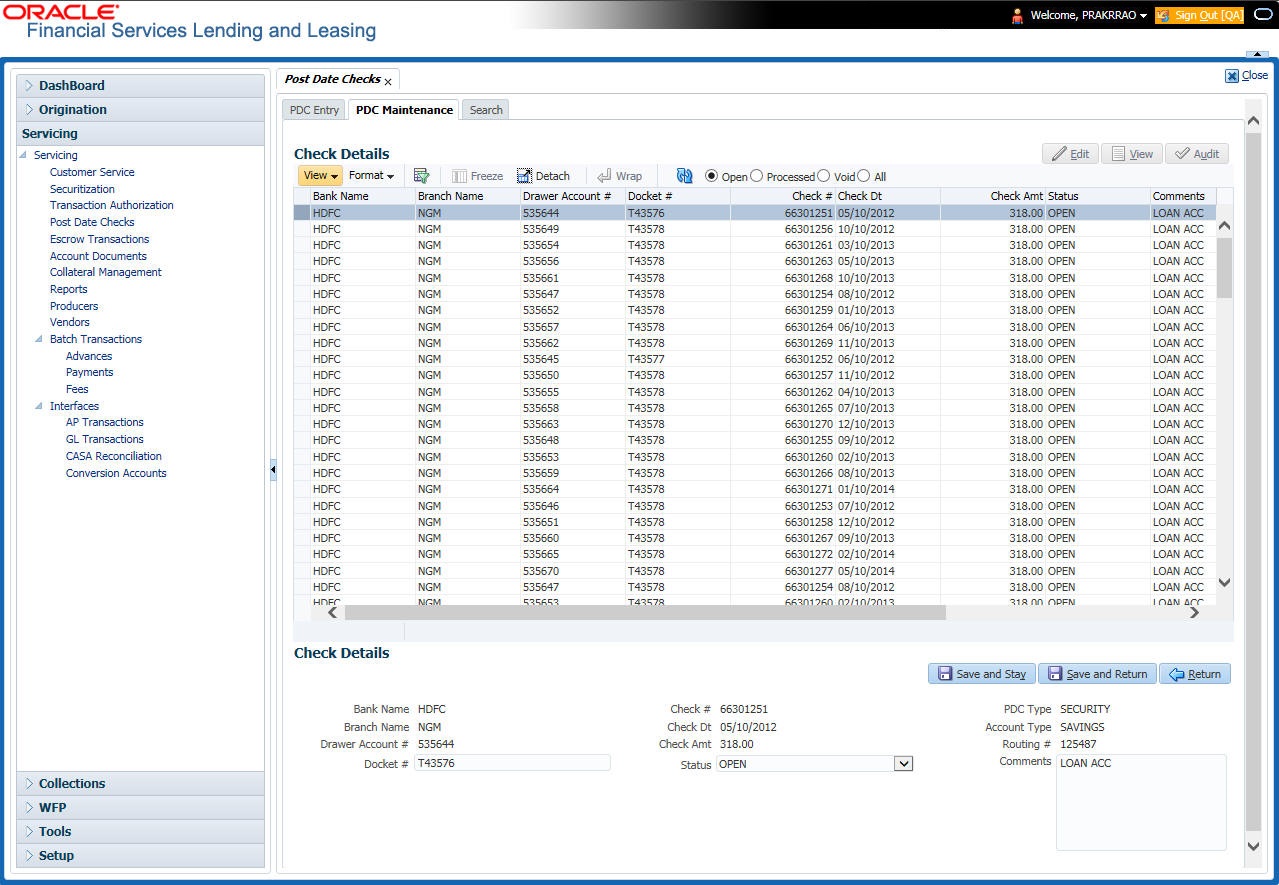Click the Sign Out icon button
The width and height of the screenshot is (1279, 885).
(x=1163, y=15)
